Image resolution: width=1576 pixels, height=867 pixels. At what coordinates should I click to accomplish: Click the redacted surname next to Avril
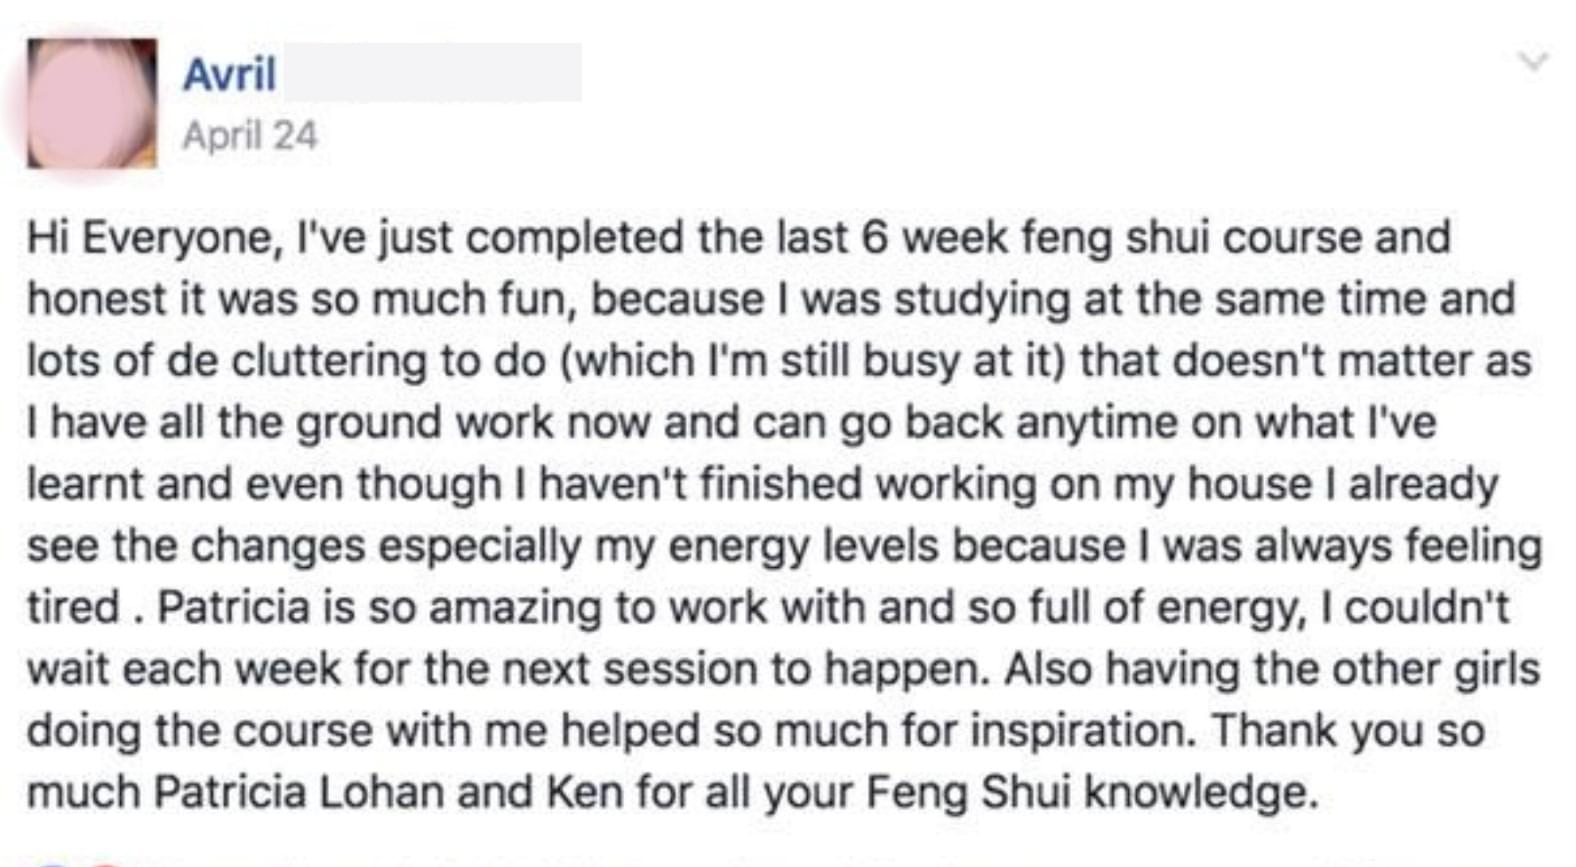point(433,72)
